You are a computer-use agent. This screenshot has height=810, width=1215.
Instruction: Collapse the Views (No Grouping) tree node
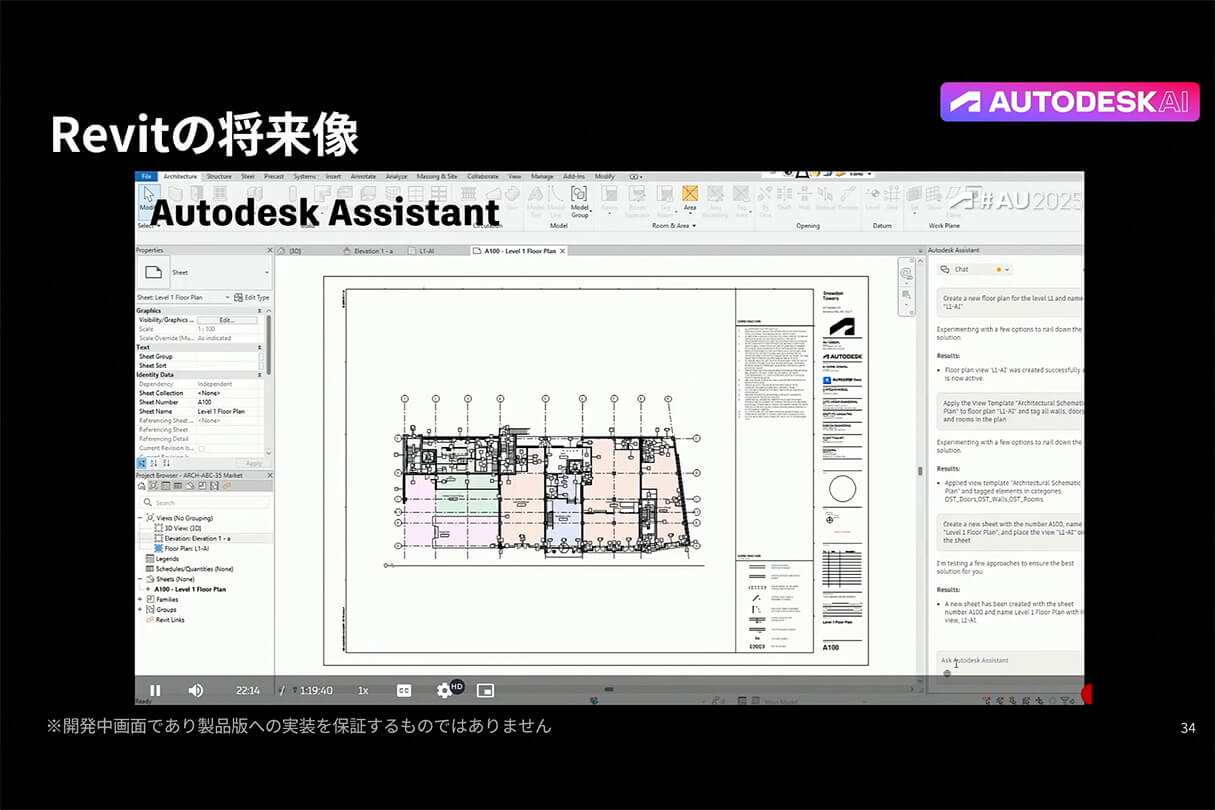[140, 518]
